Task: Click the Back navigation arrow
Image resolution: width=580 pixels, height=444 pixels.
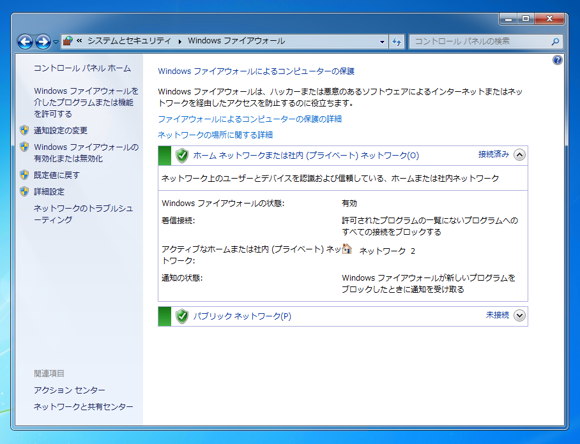Action: coord(25,41)
